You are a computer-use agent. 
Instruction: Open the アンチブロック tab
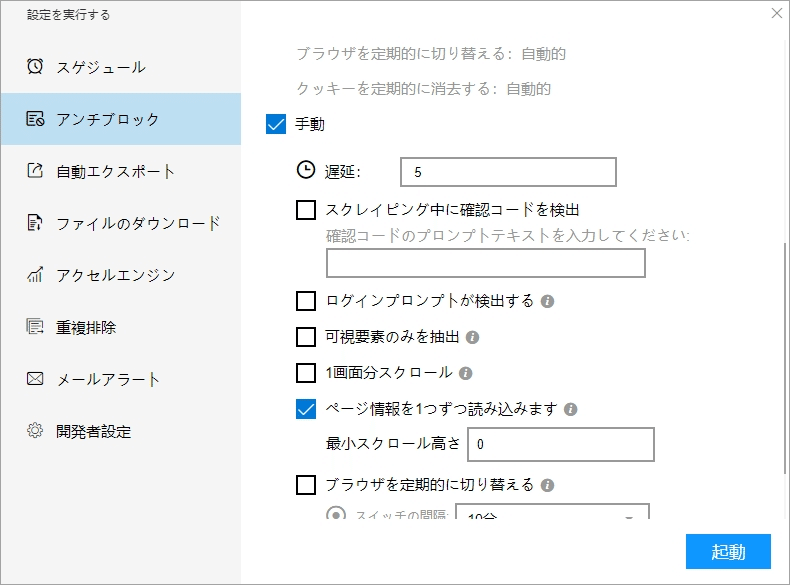(x=120, y=119)
